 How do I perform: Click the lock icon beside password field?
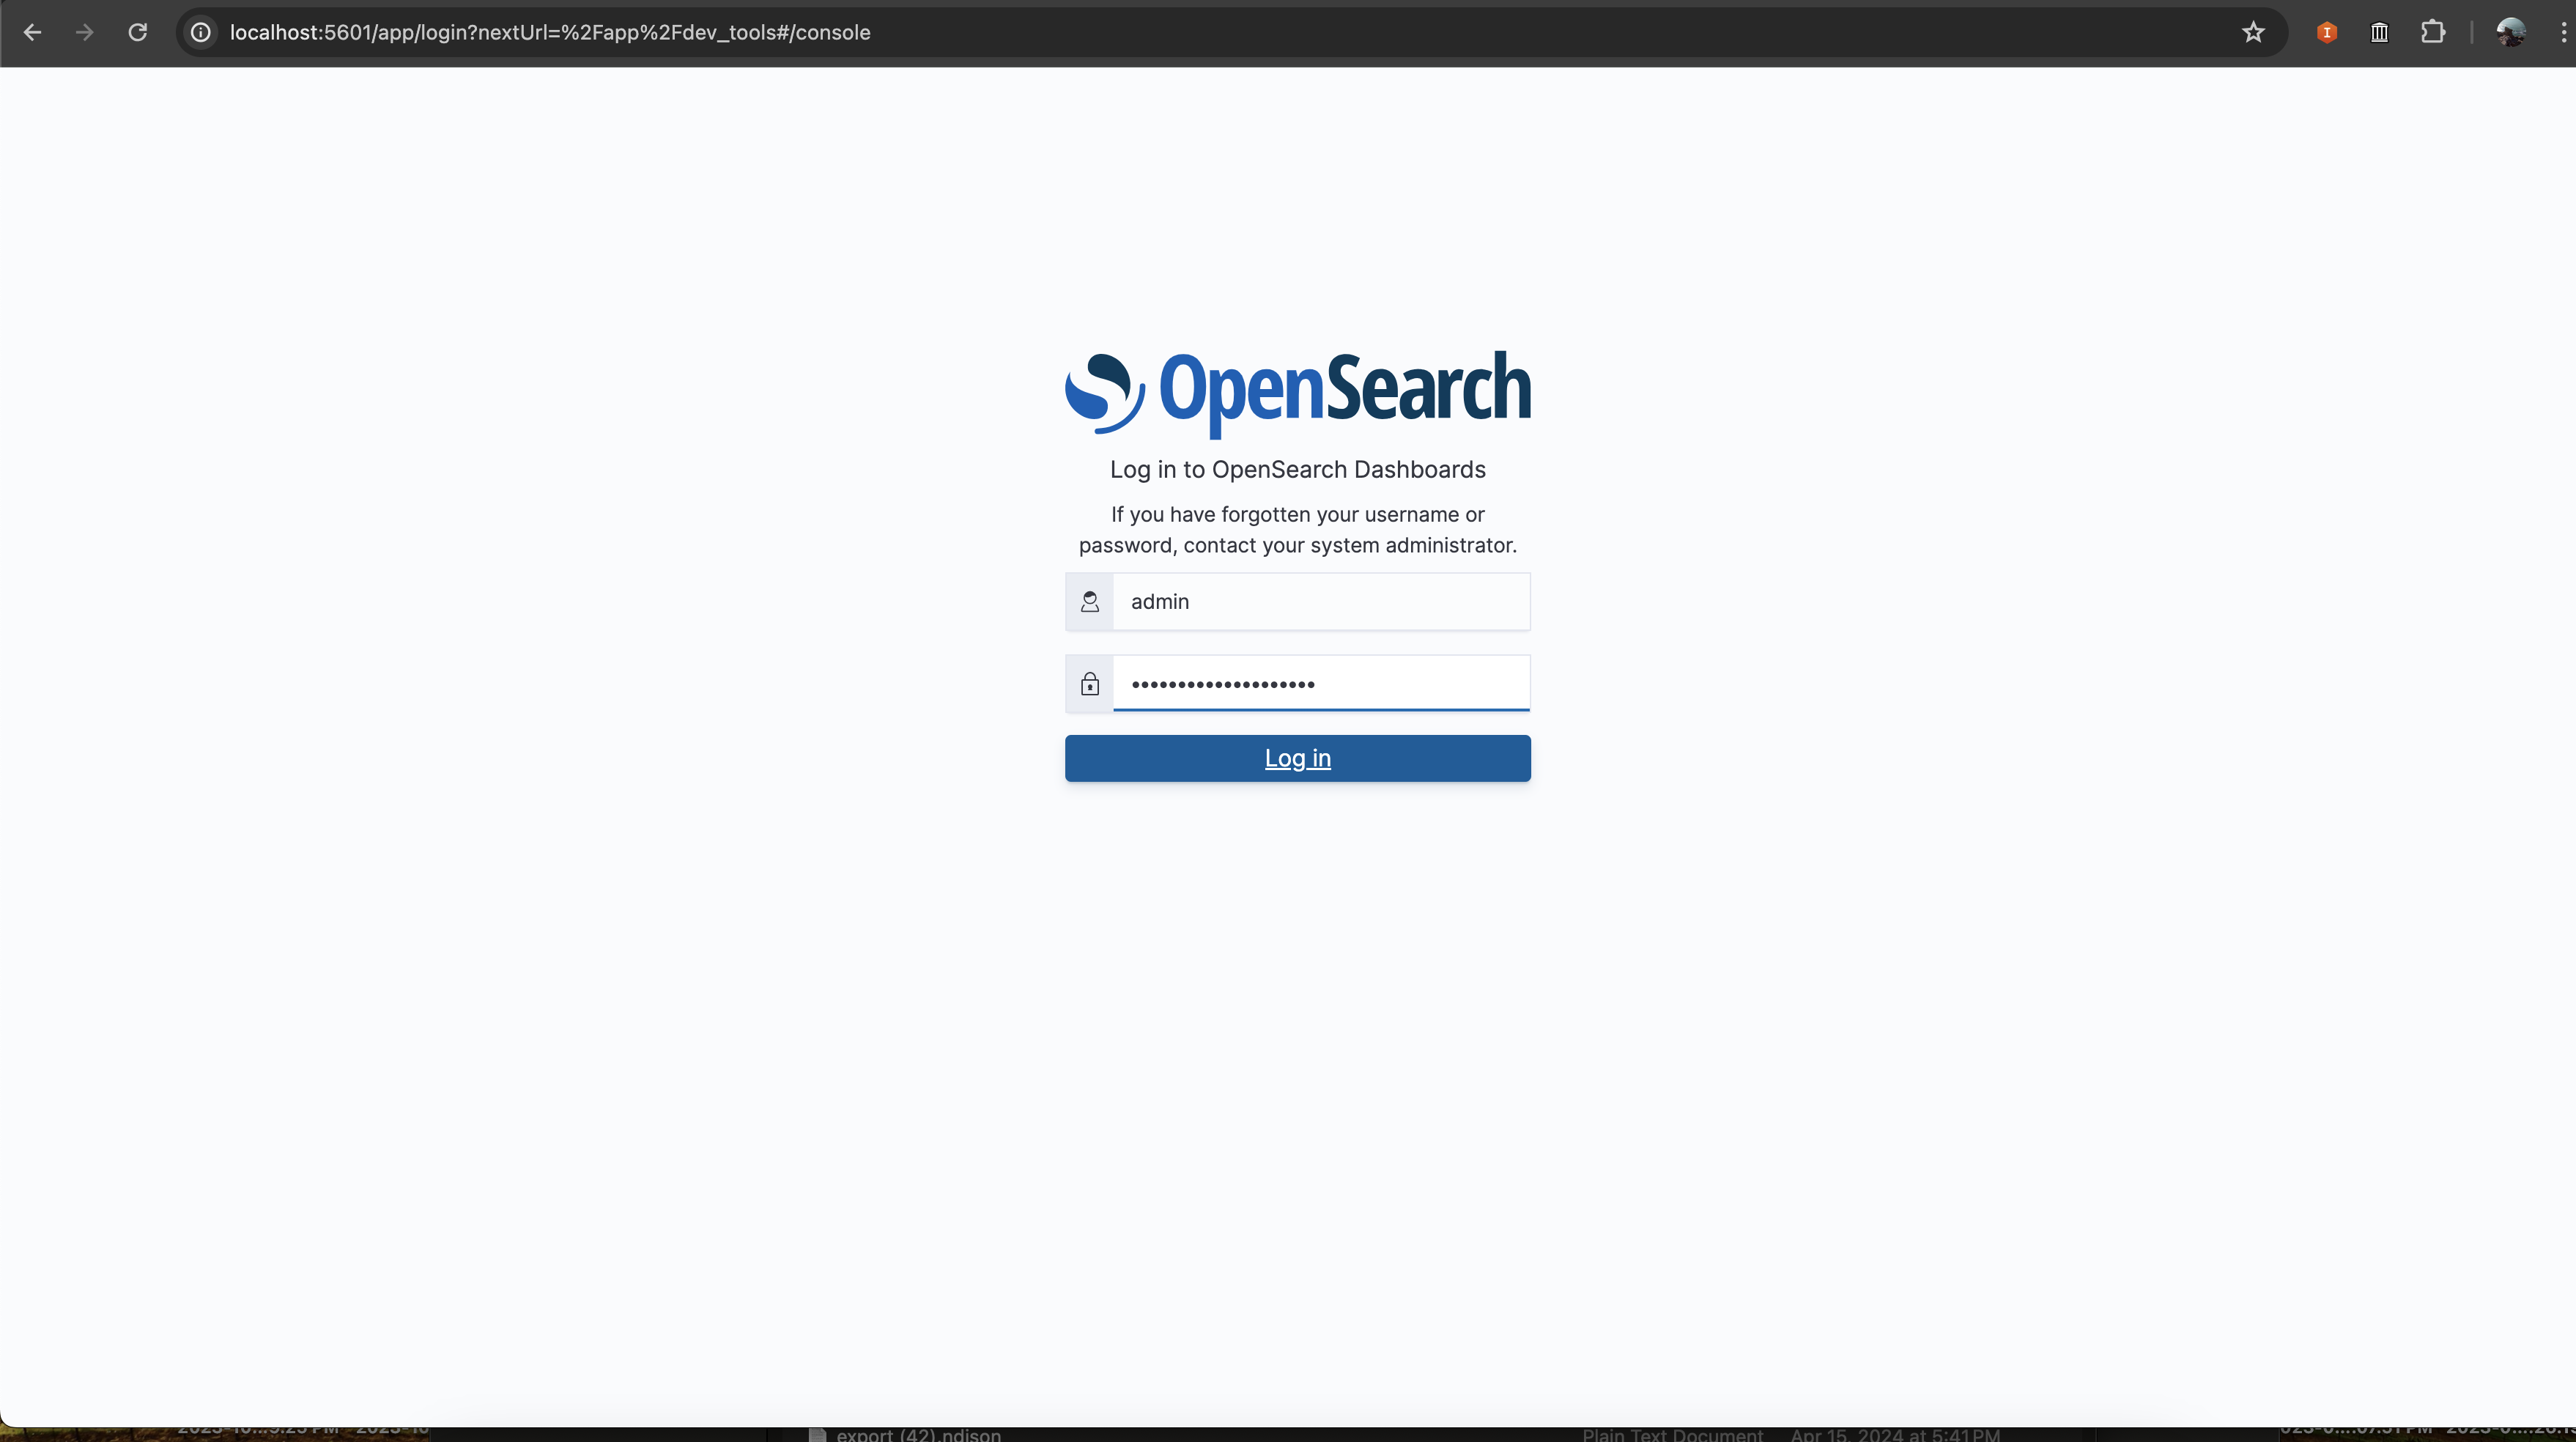click(x=1090, y=684)
